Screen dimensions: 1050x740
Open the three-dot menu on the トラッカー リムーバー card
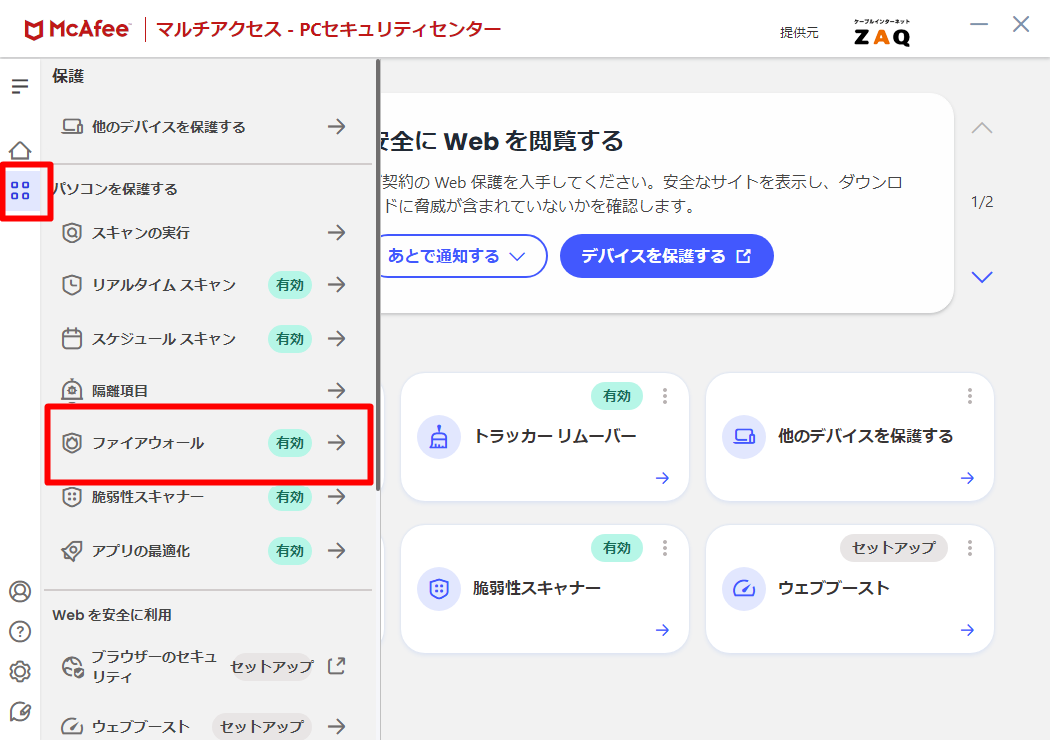pos(665,396)
